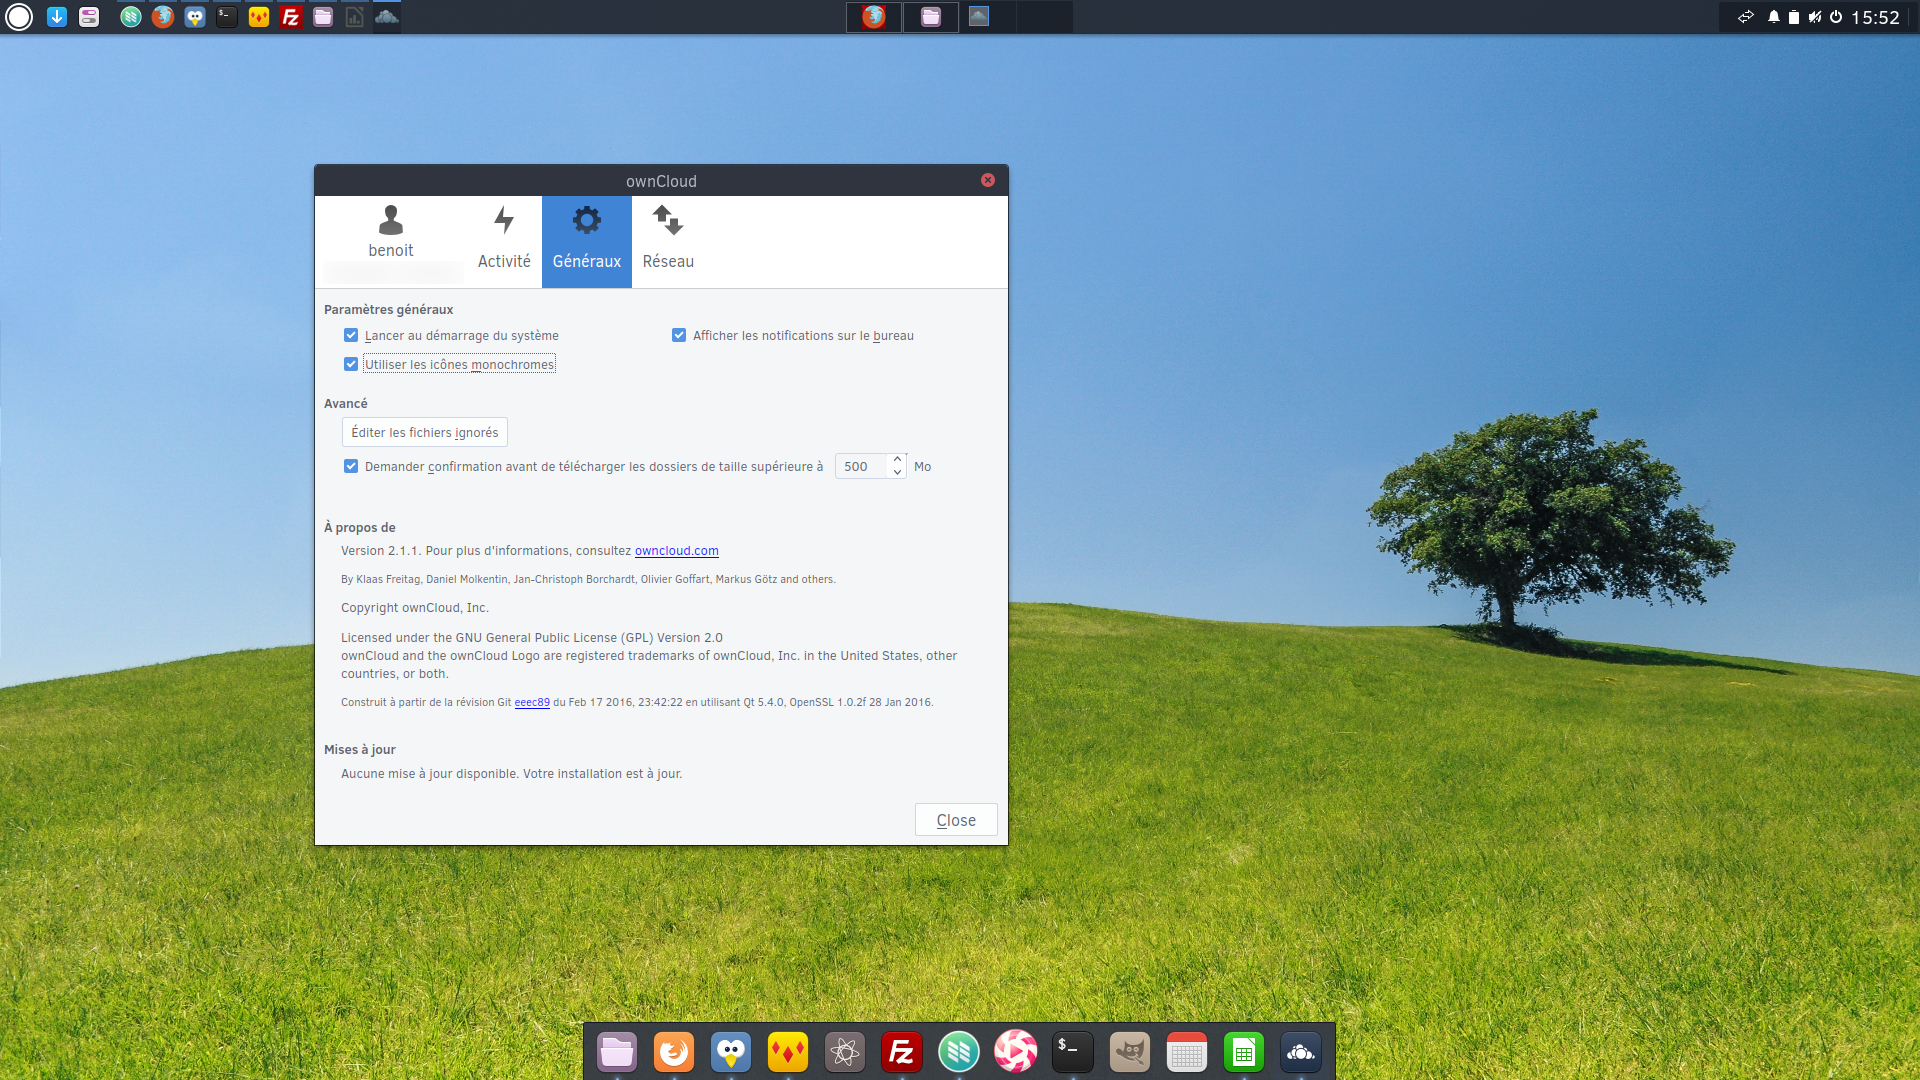Open Firefox from the bottom dock
The image size is (1920, 1080).
(x=674, y=1052)
